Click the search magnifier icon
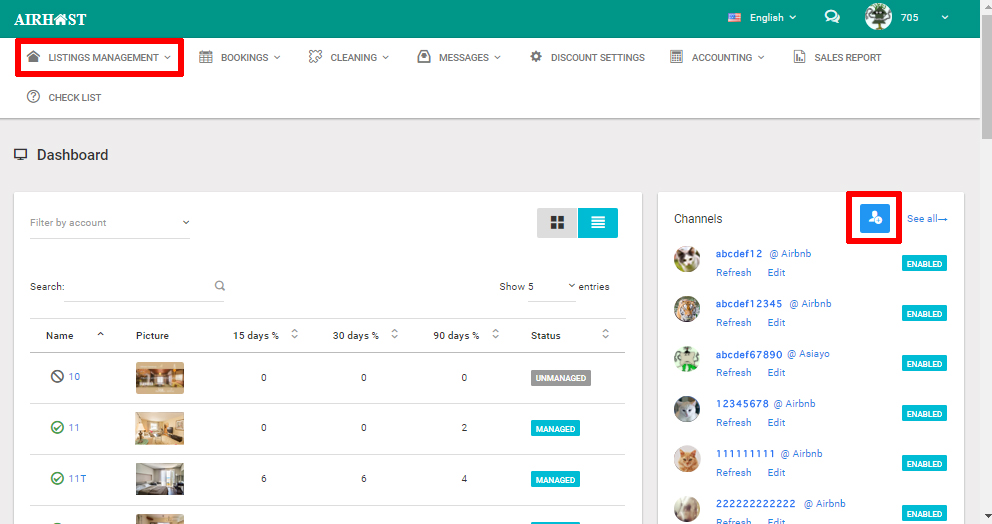 (220, 286)
